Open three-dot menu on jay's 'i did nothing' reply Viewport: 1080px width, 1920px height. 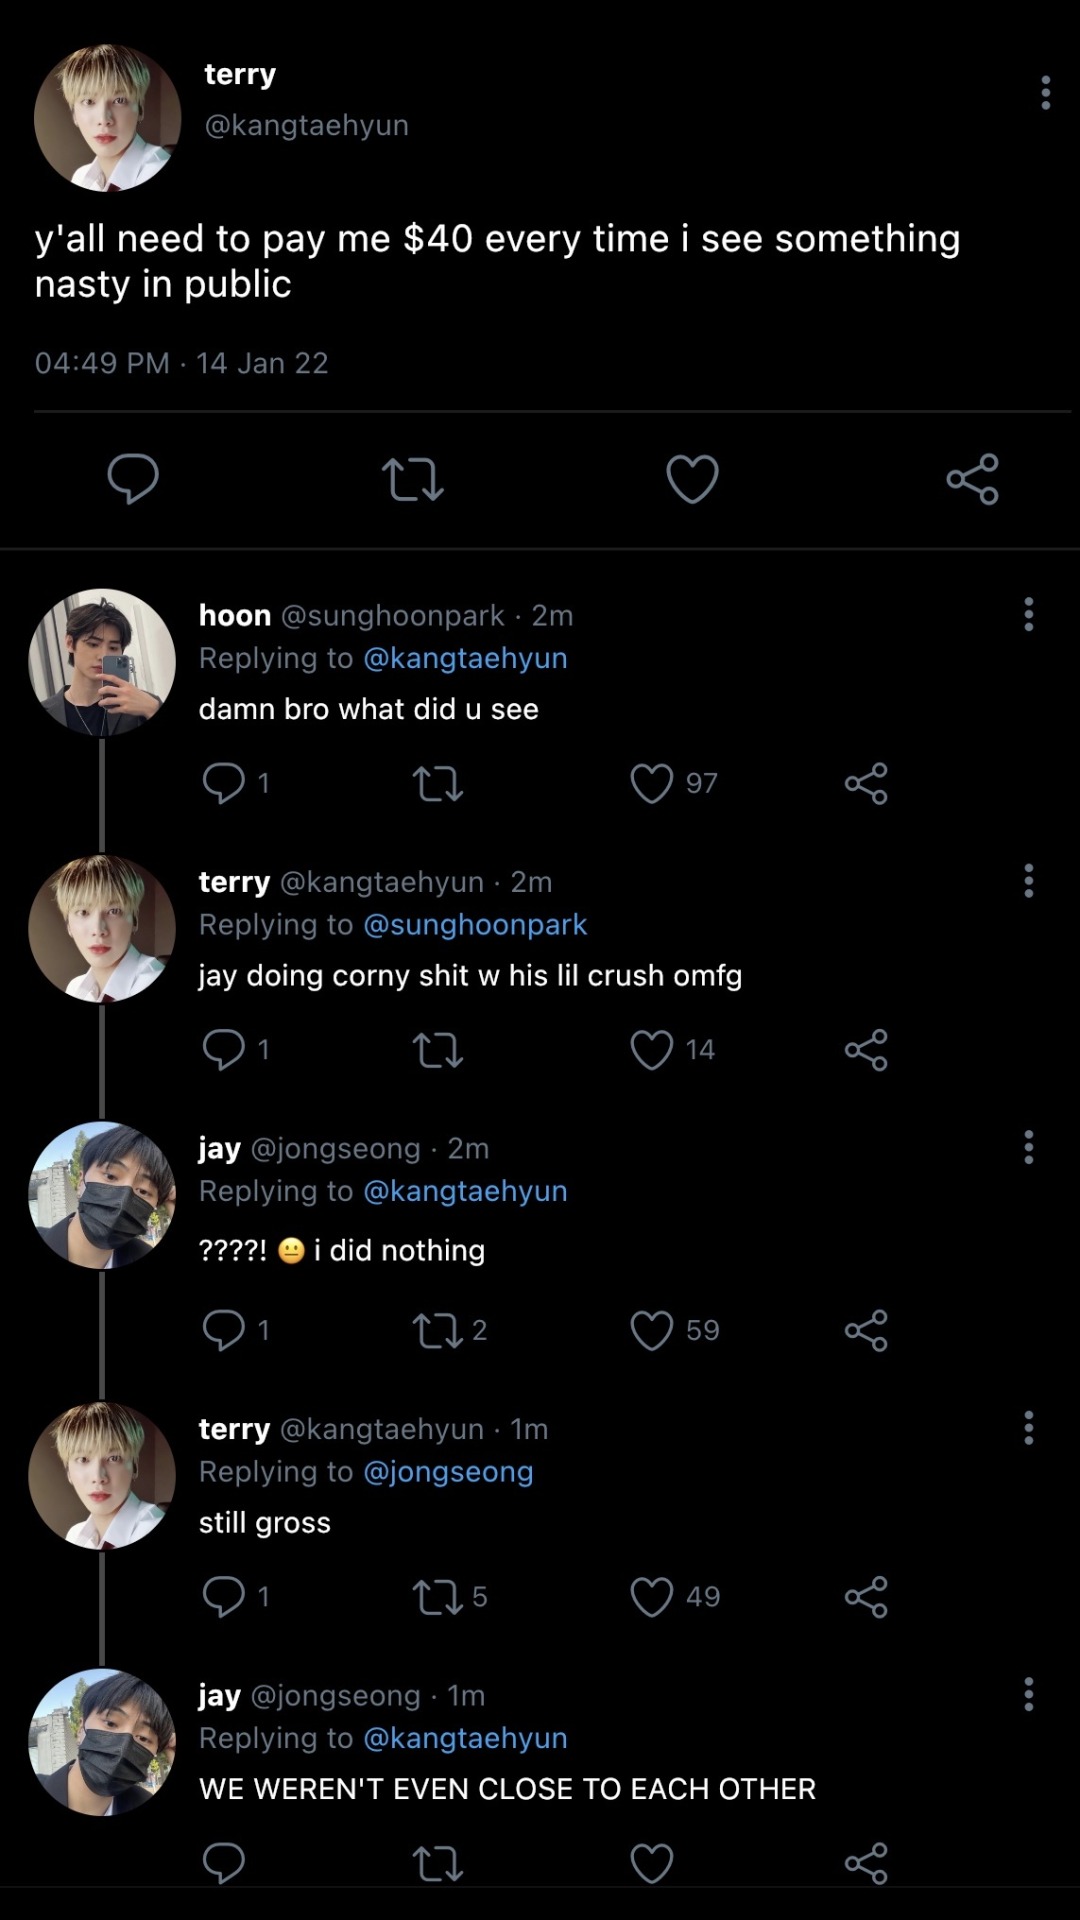point(1028,1148)
